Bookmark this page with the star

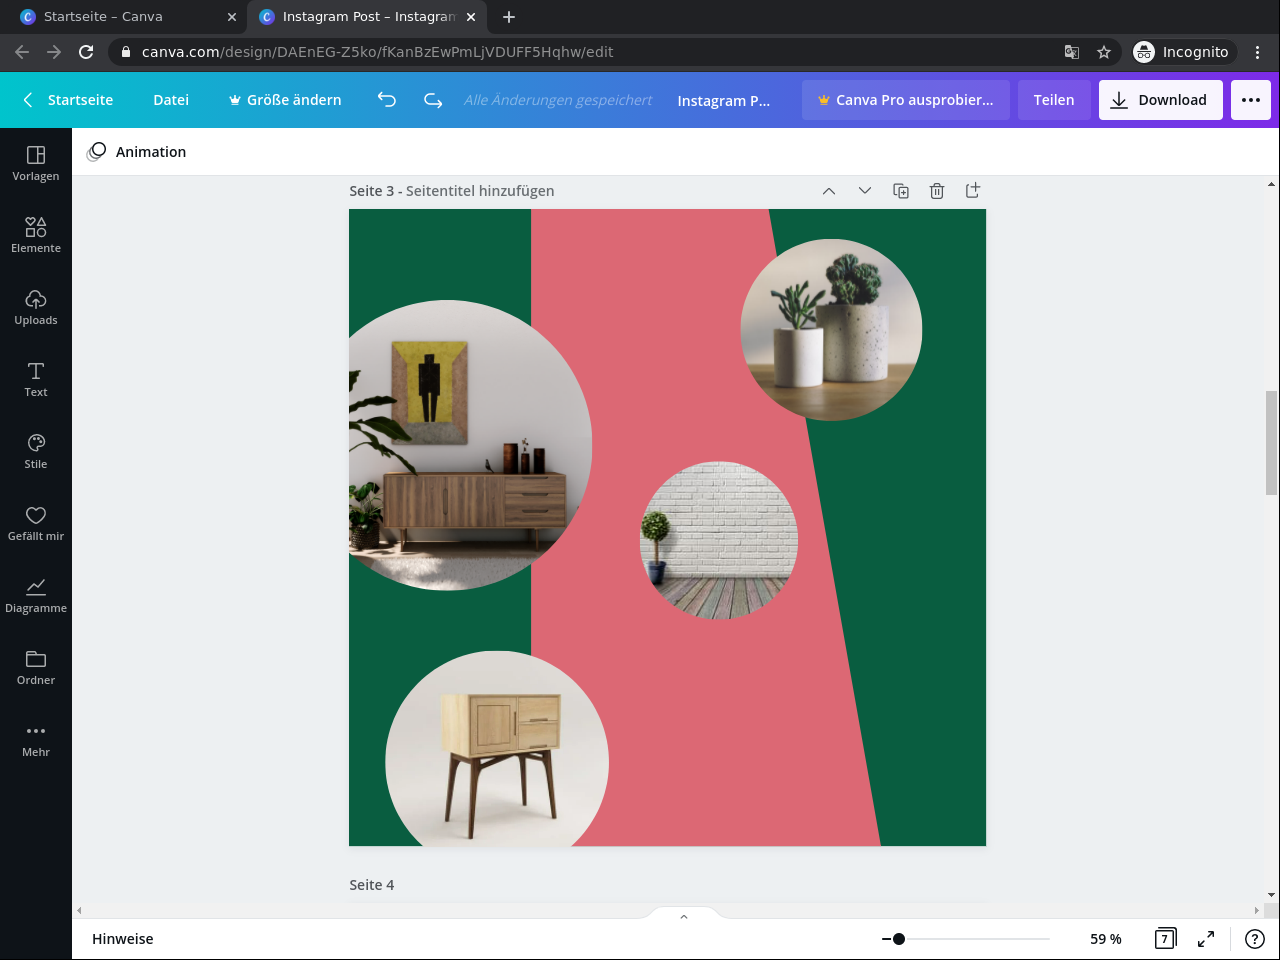point(1104,52)
